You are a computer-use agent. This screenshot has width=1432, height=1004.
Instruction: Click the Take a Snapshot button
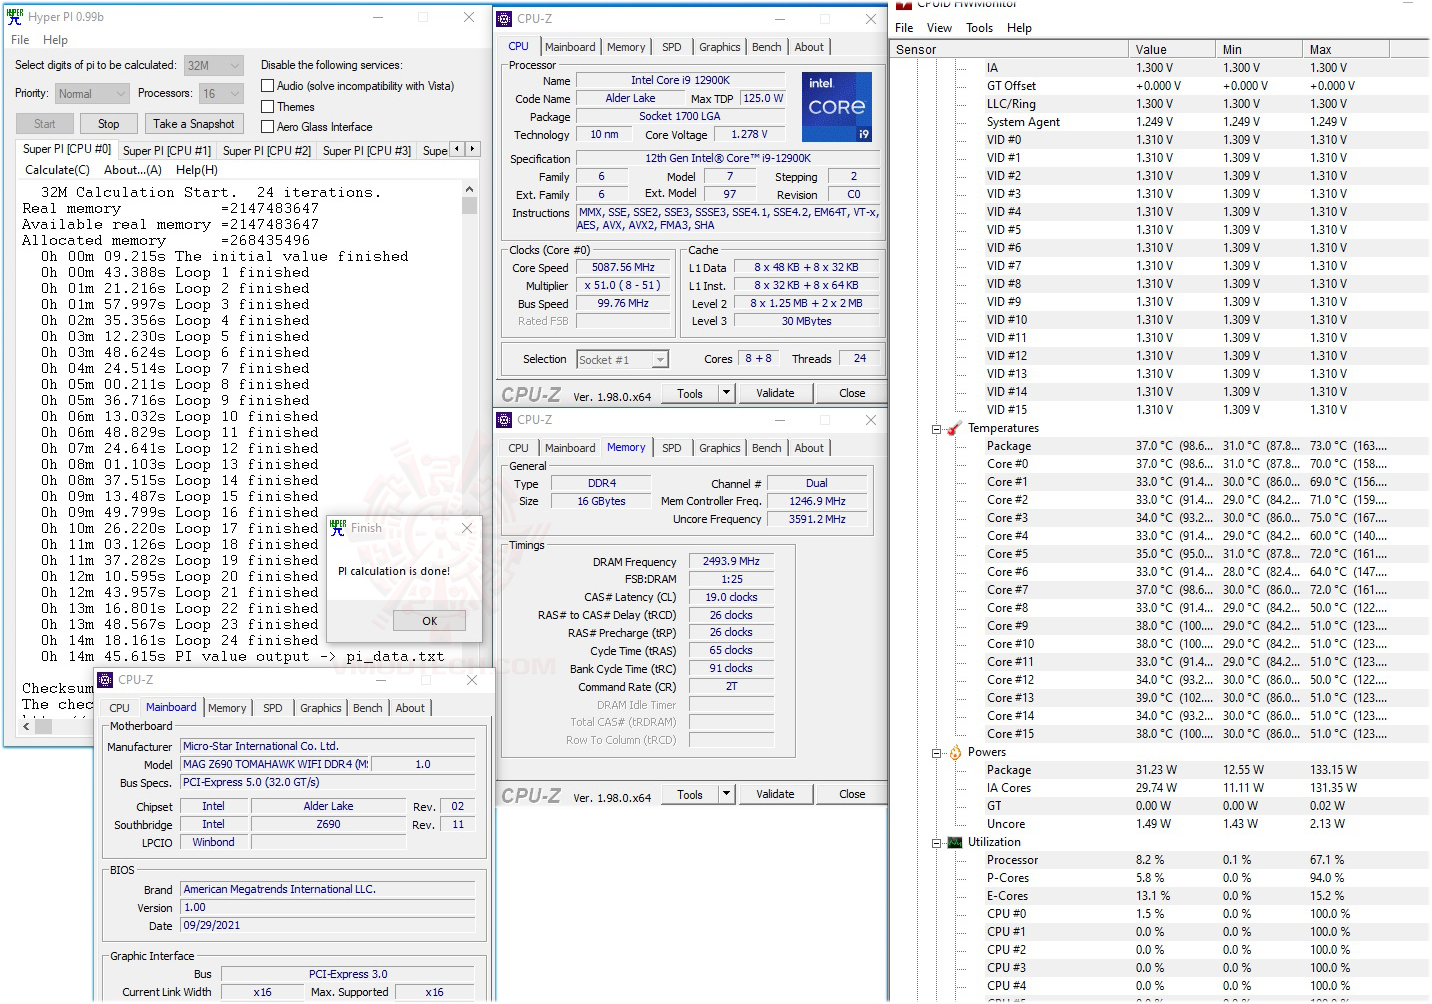[x=194, y=124]
